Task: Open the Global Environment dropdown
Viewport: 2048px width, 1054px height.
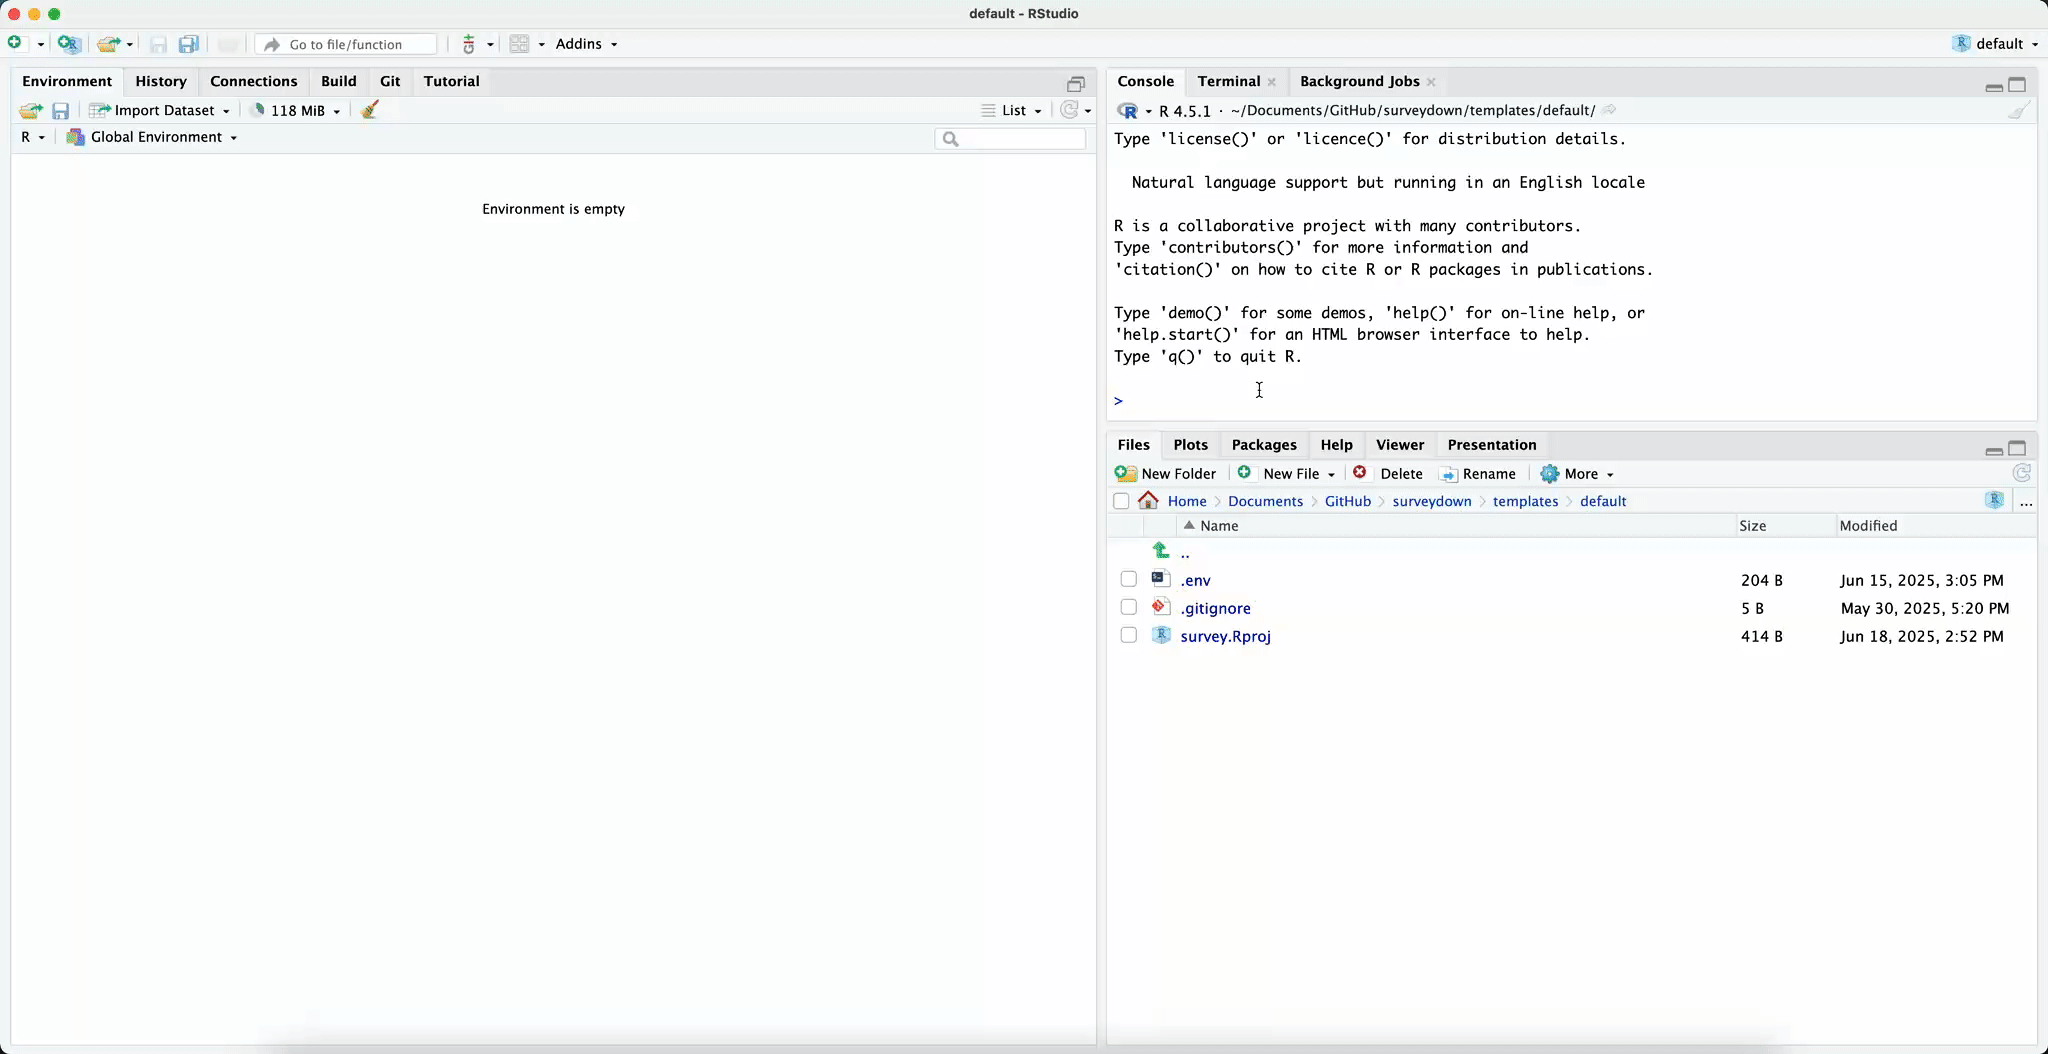Action: pos(152,137)
